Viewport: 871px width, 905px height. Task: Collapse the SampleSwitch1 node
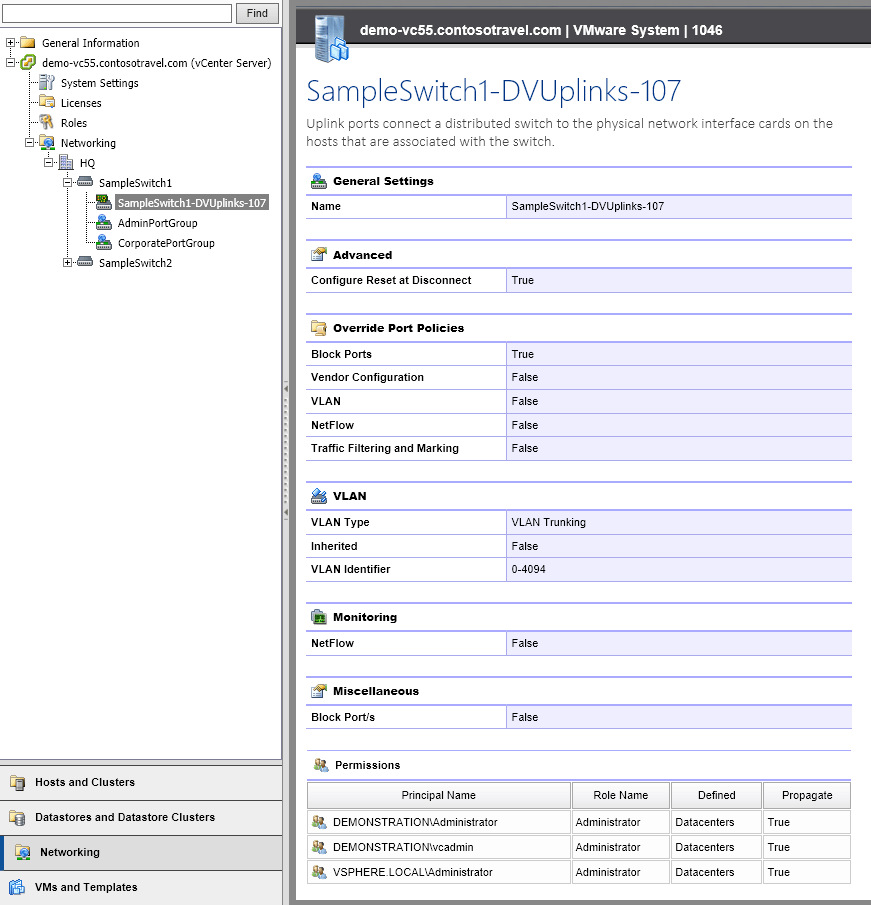click(x=68, y=182)
